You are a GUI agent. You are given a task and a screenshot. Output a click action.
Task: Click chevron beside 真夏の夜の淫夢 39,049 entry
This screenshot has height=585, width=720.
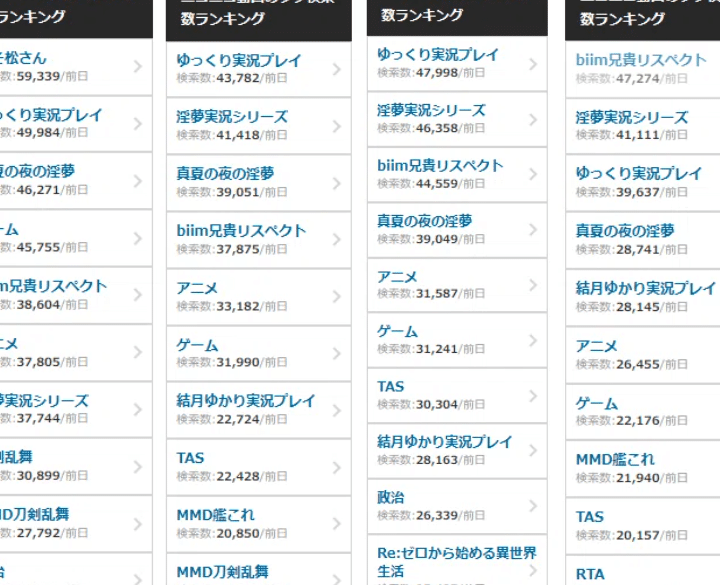pos(532,230)
